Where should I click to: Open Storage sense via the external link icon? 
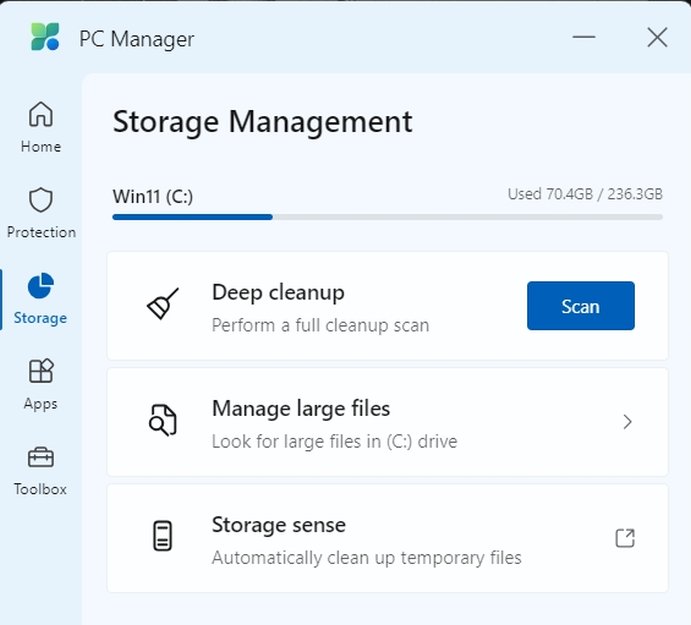point(625,538)
